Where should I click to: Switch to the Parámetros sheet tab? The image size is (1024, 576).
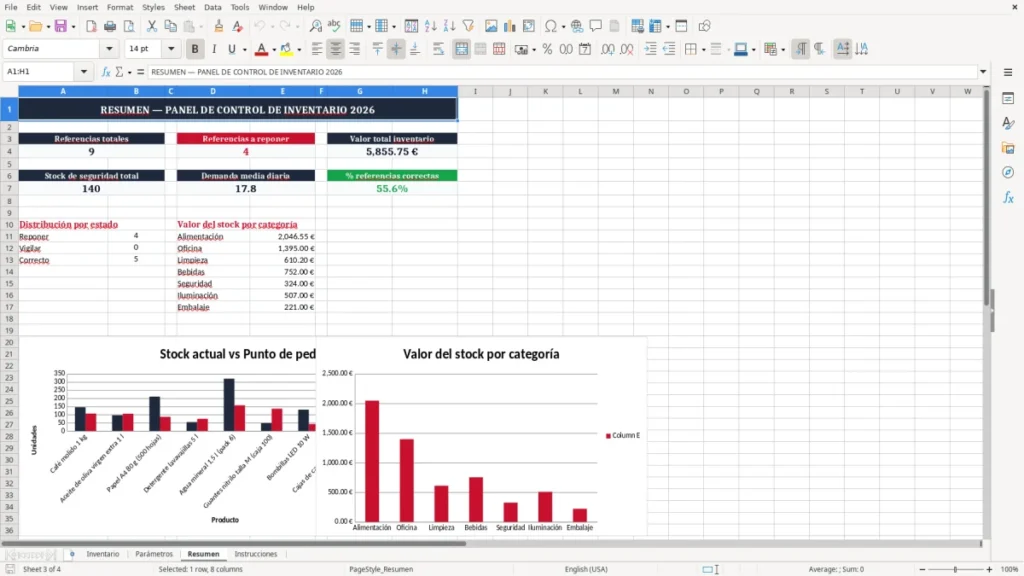[154, 554]
